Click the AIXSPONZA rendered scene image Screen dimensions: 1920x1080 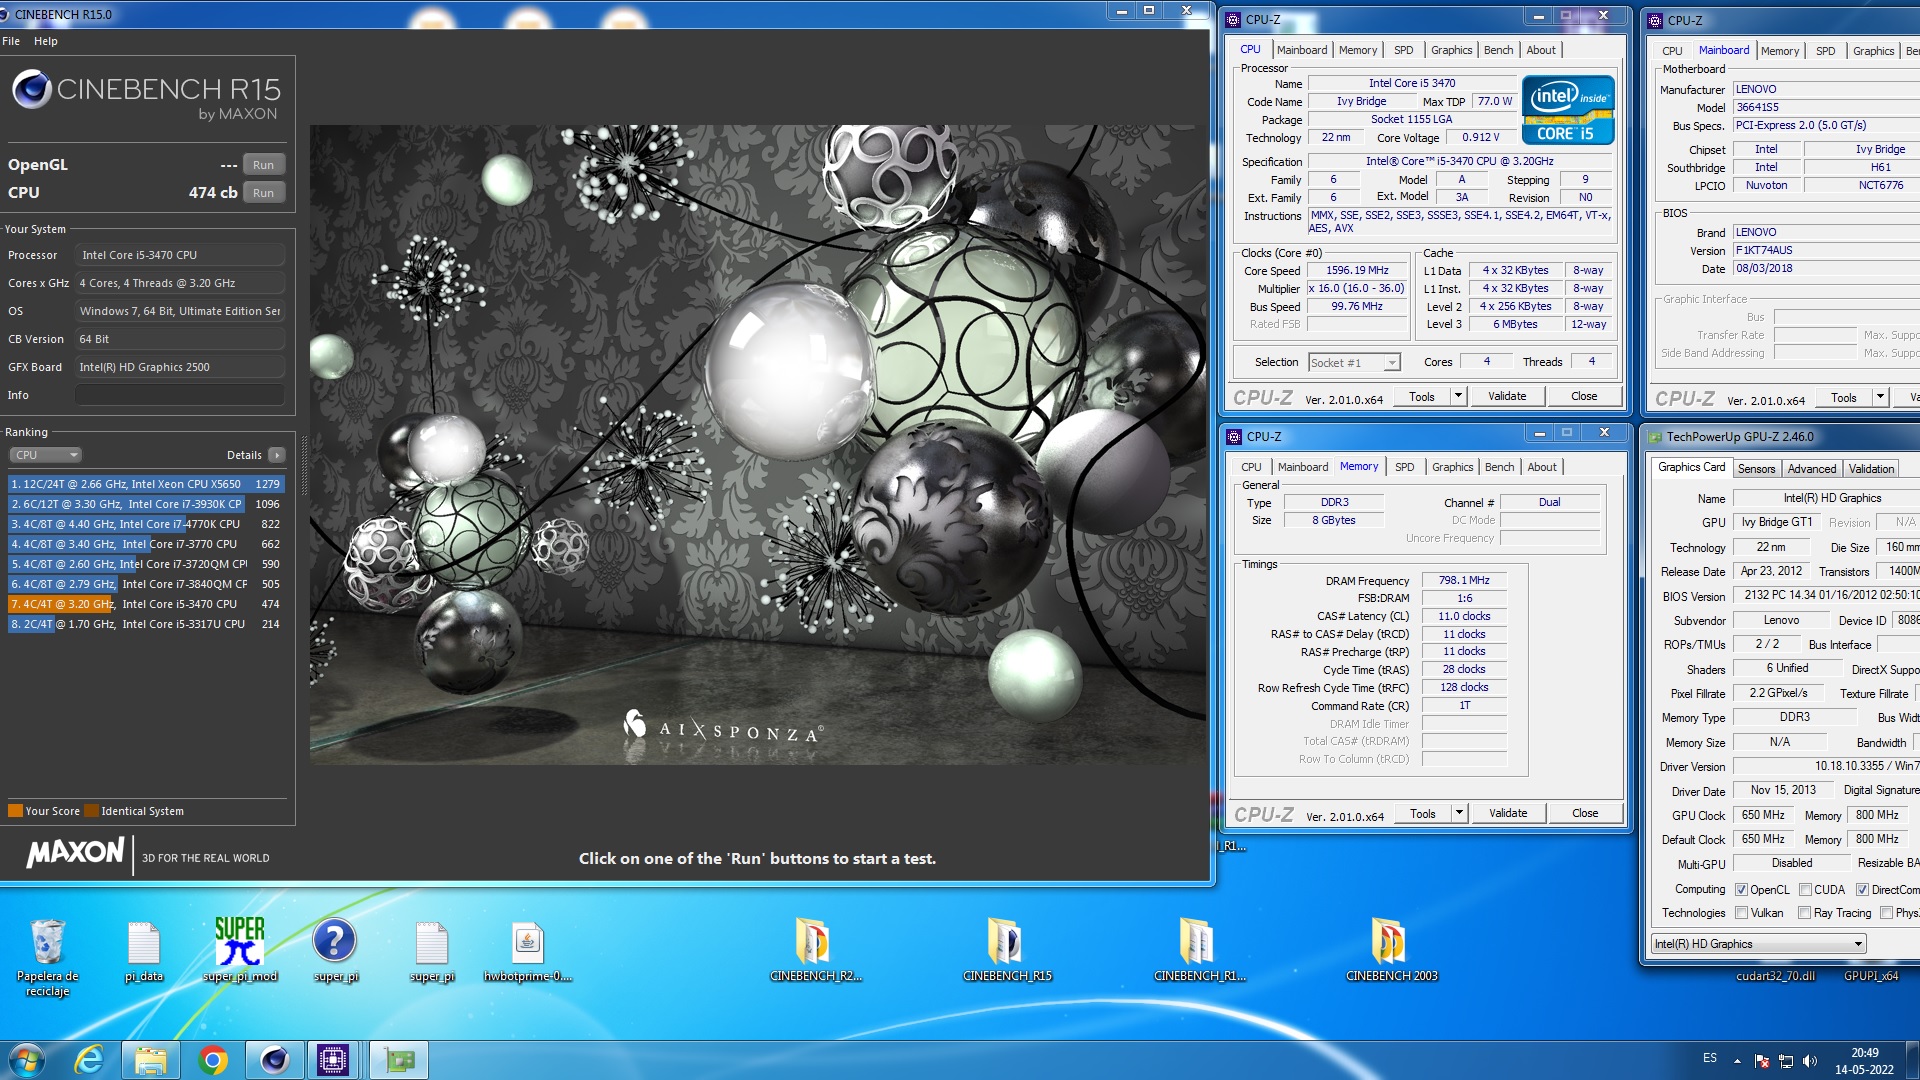pos(758,445)
